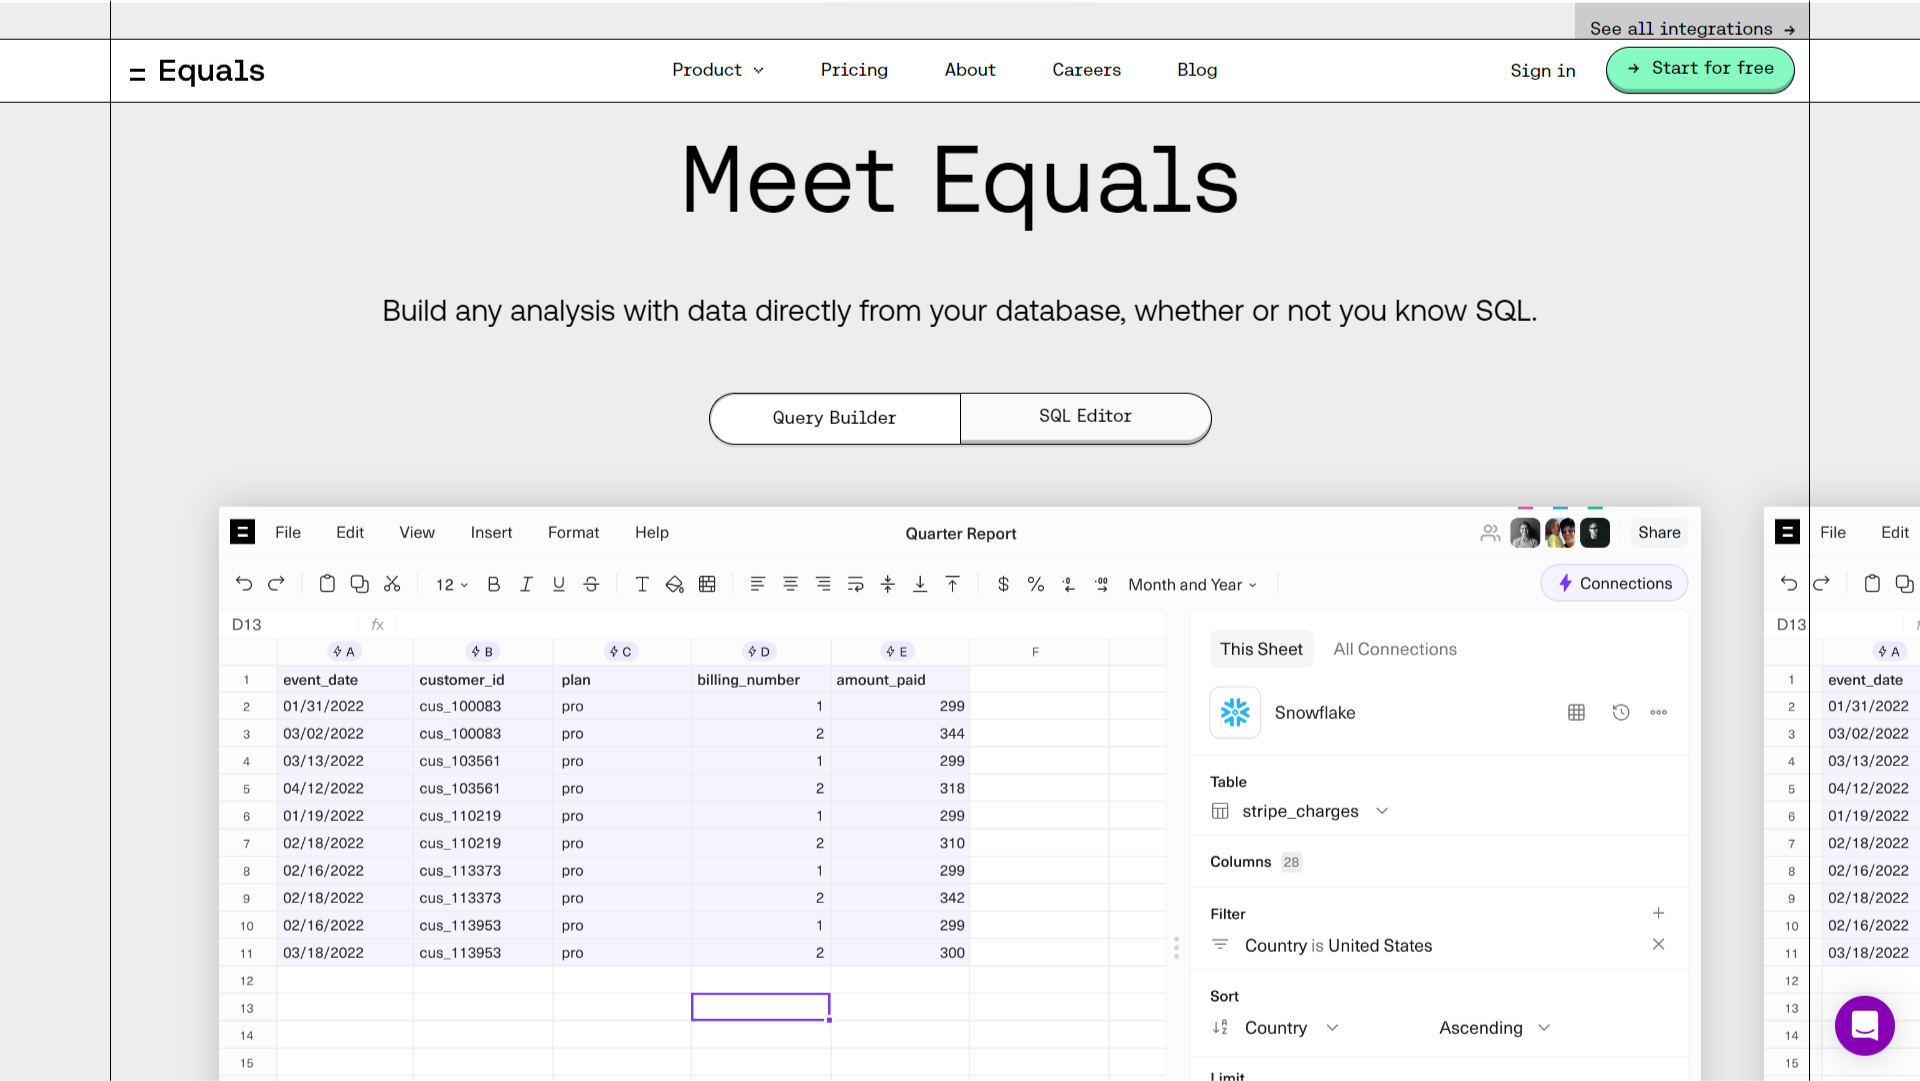The width and height of the screenshot is (1920, 1081).
Task: Click the Sign in link
Action: pos(1542,71)
